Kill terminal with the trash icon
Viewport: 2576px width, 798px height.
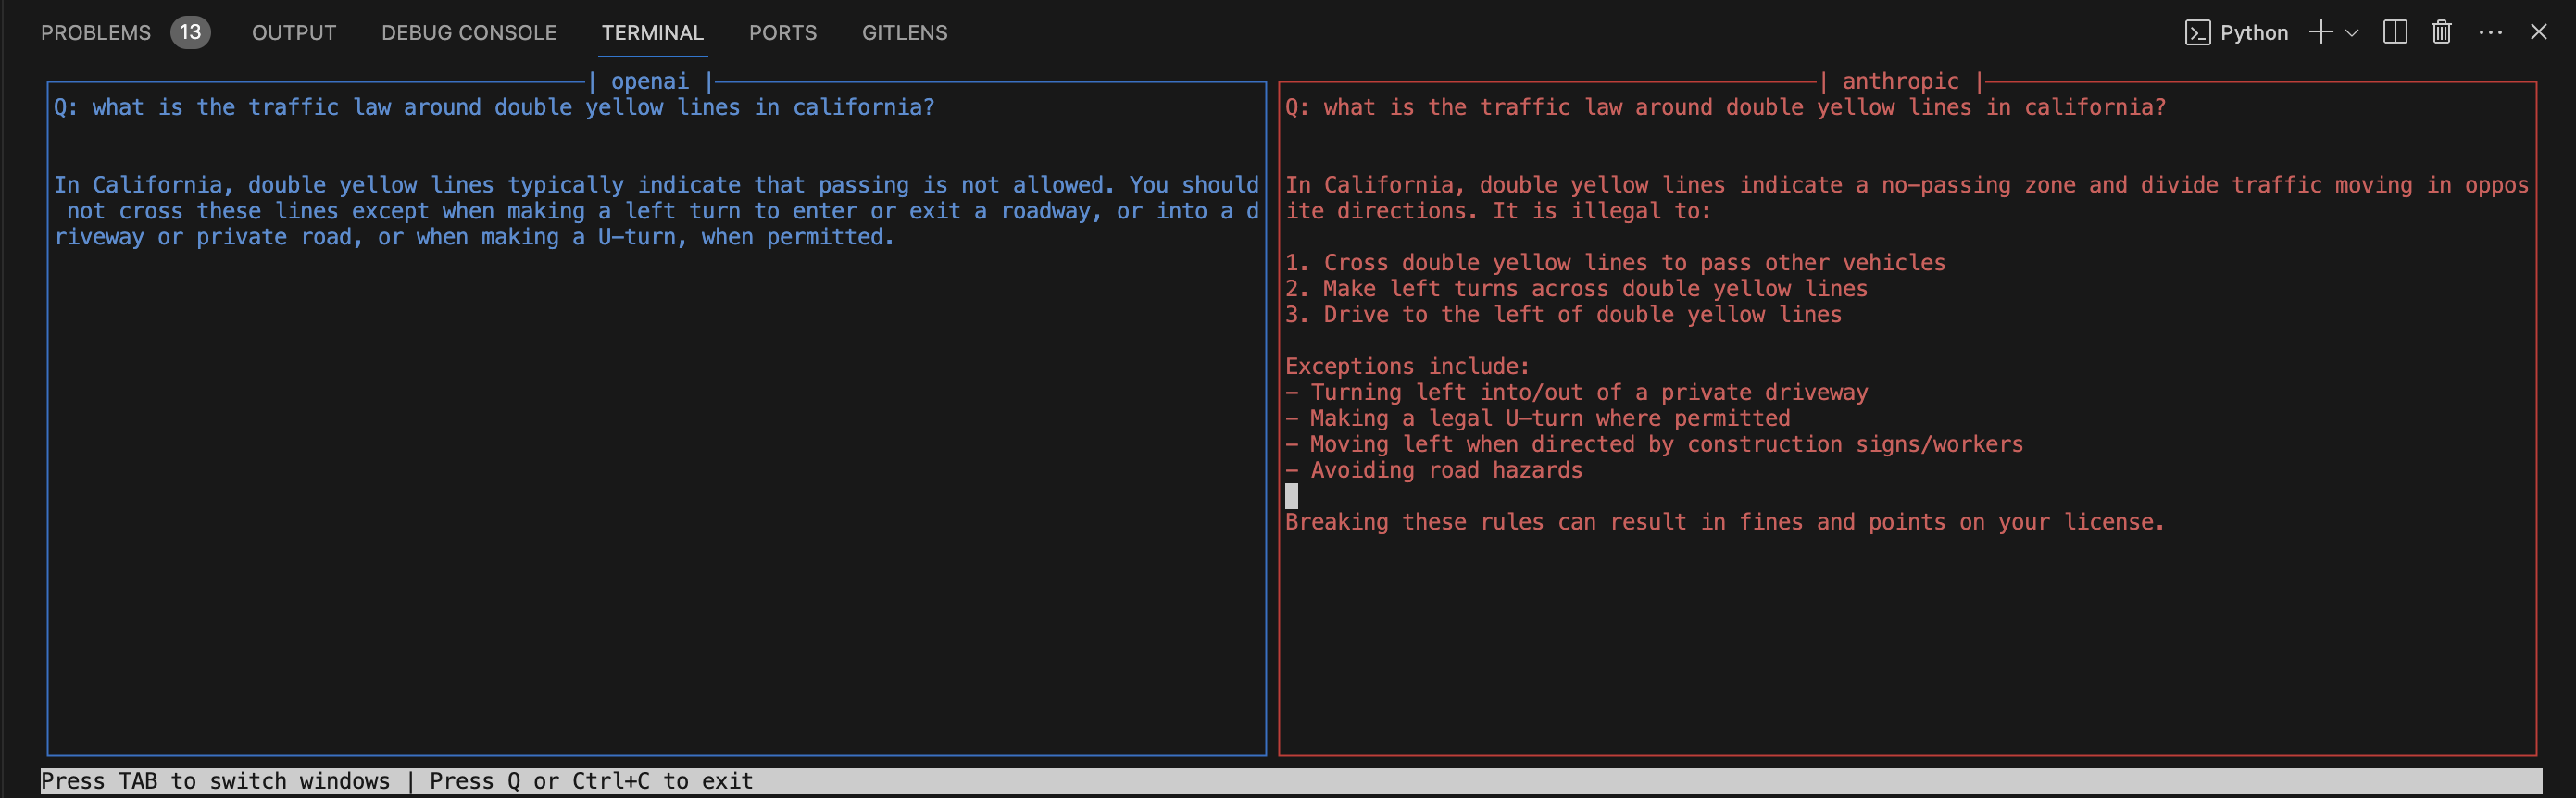(2442, 32)
